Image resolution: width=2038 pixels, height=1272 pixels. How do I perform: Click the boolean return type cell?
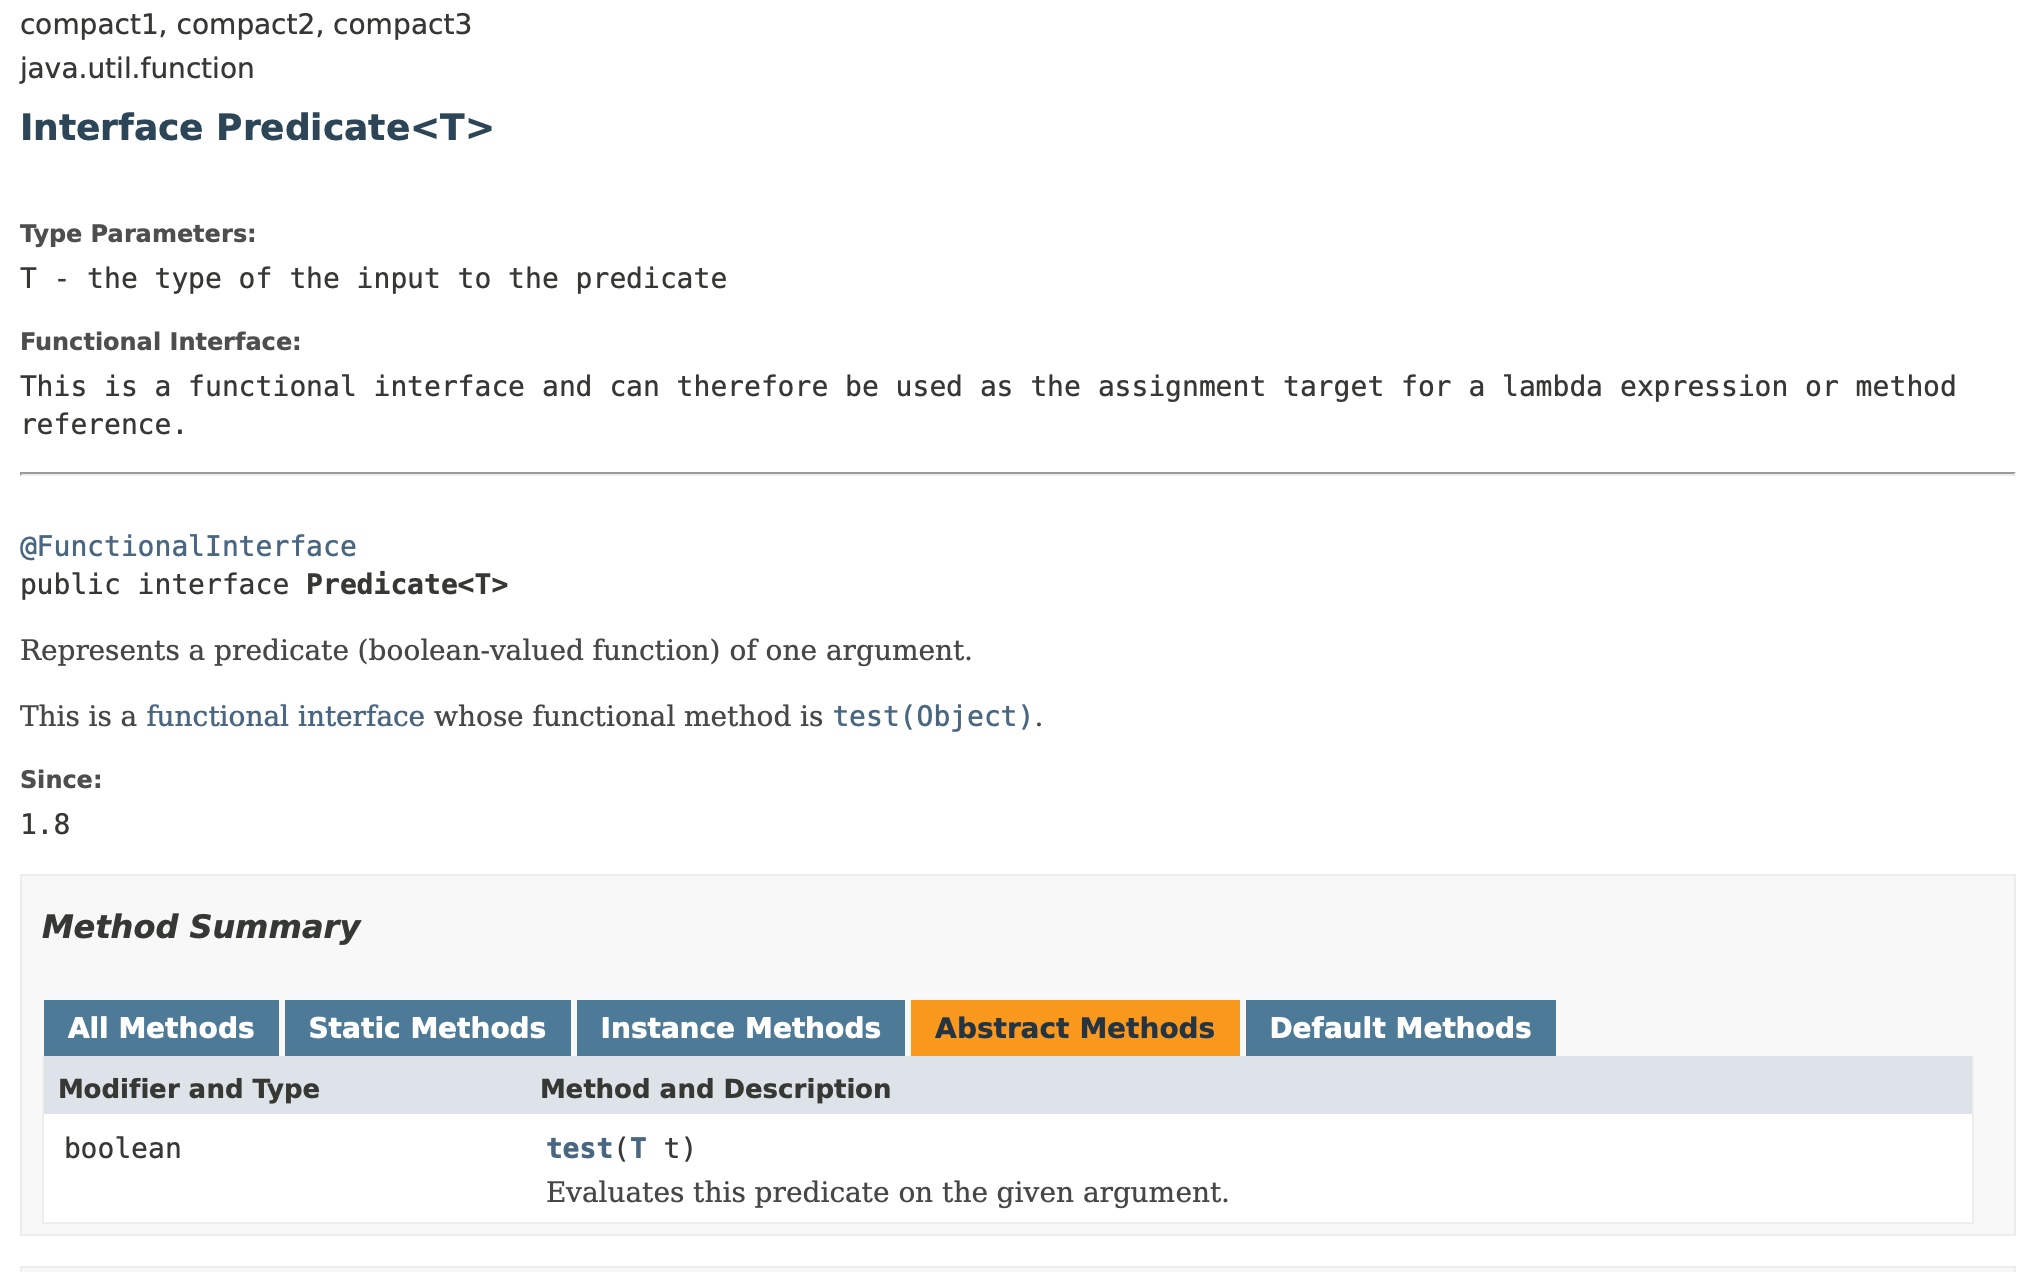click(x=123, y=1148)
